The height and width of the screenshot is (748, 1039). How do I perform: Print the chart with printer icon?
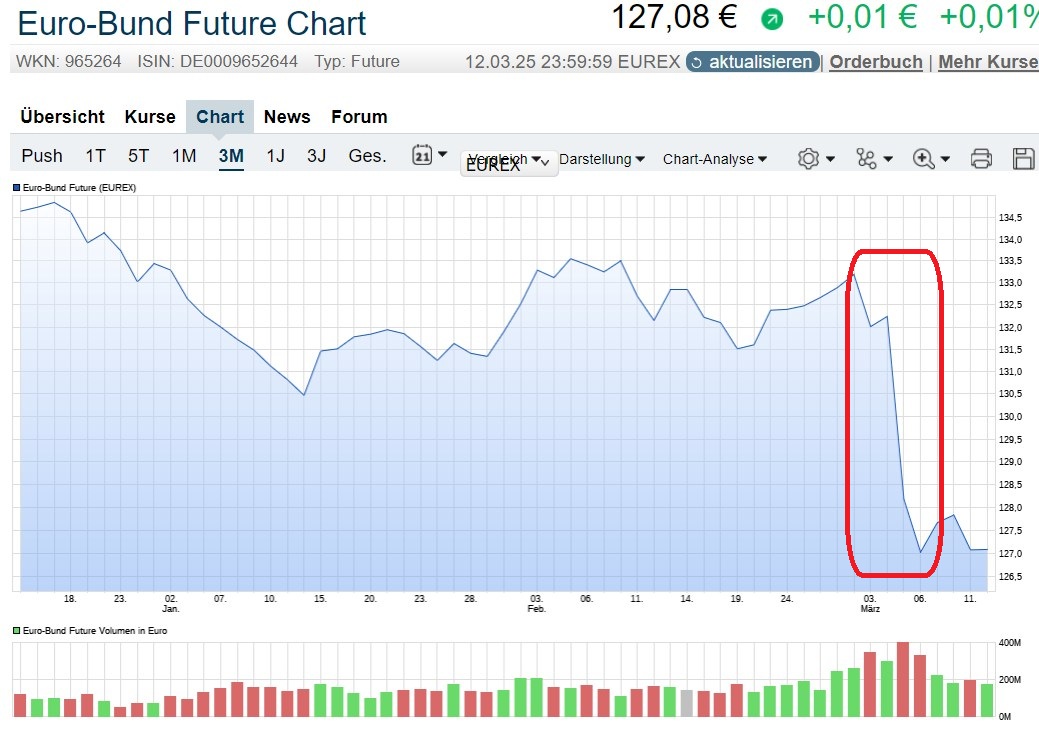pyautogui.click(x=981, y=159)
